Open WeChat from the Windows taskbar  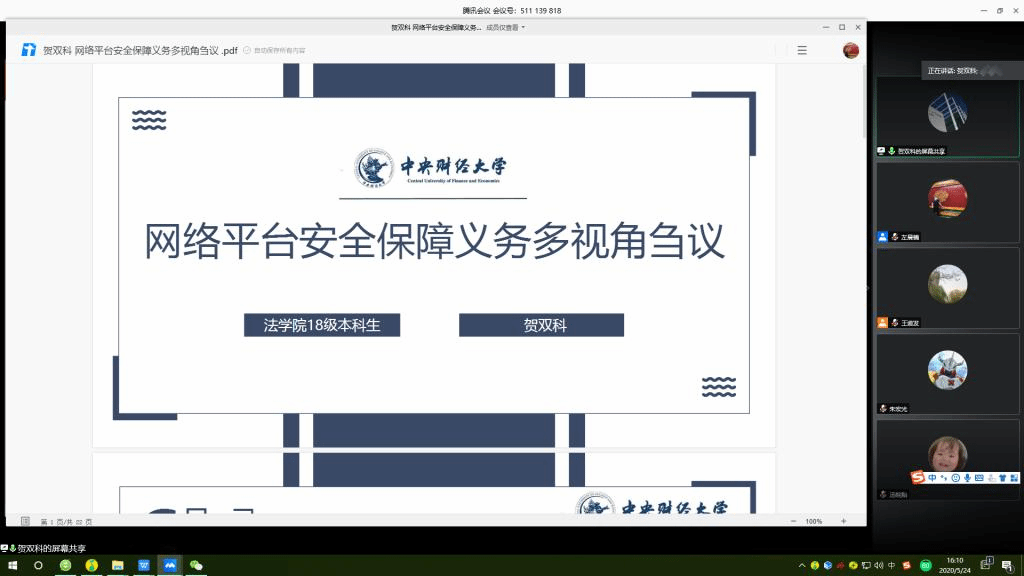(196, 565)
